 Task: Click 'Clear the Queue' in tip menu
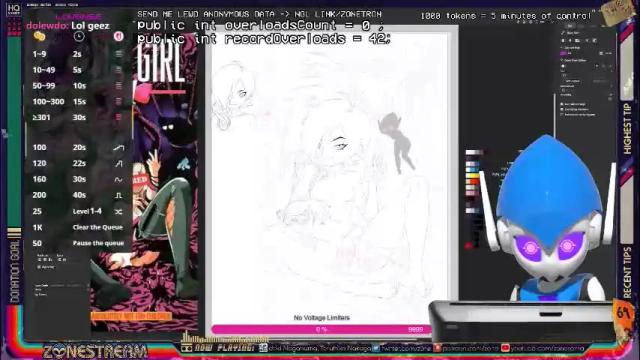(98, 227)
